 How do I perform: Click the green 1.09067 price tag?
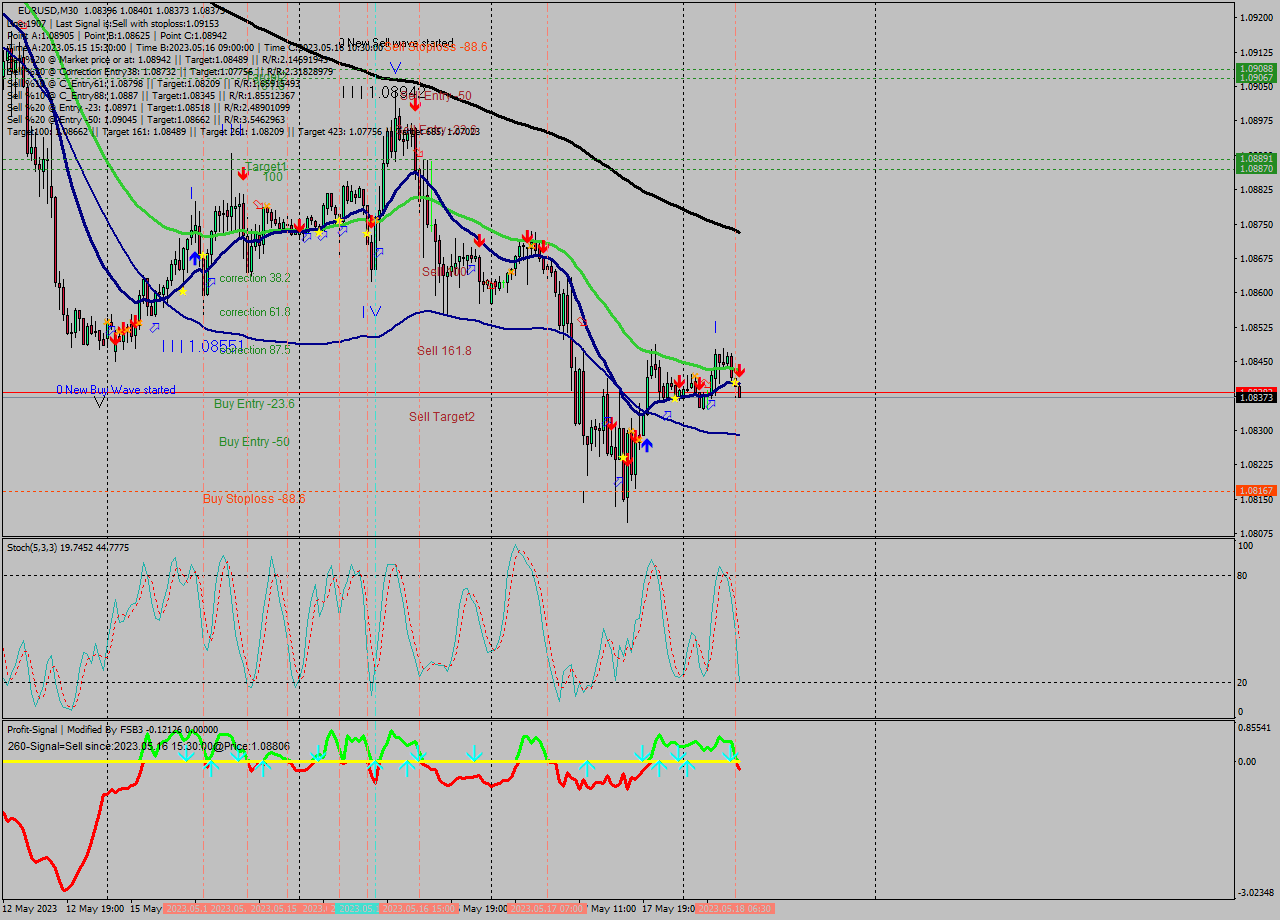click(x=1255, y=78)
